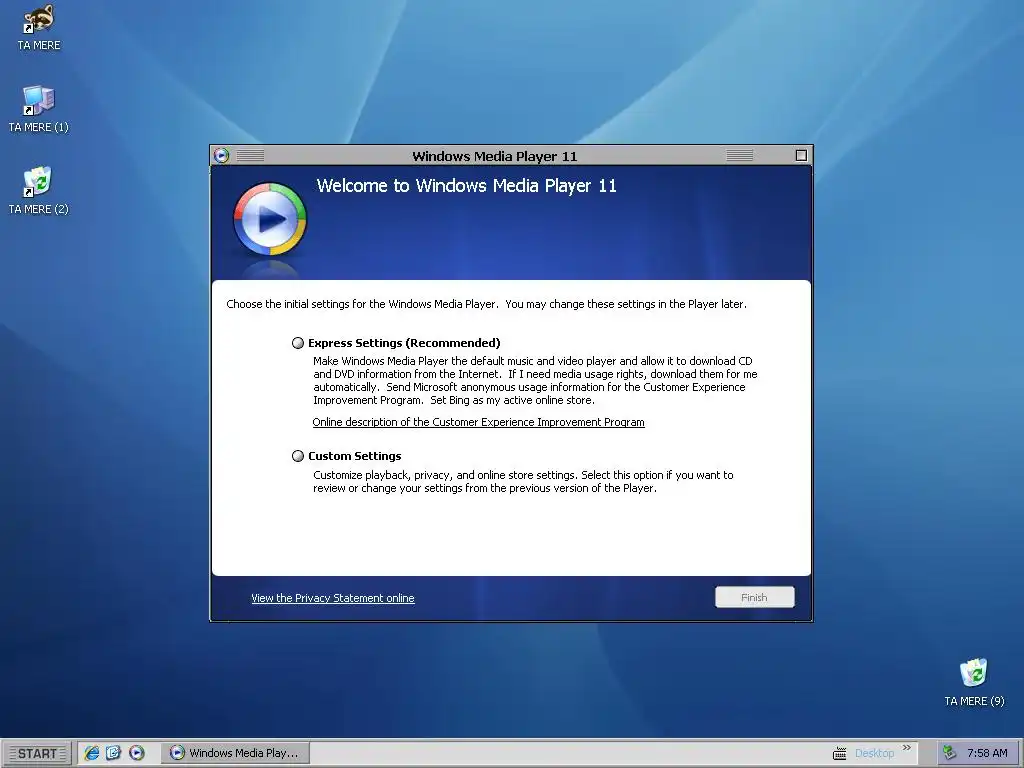Click the Welcome to Windows Media Player 11 heading

point(466,186)
